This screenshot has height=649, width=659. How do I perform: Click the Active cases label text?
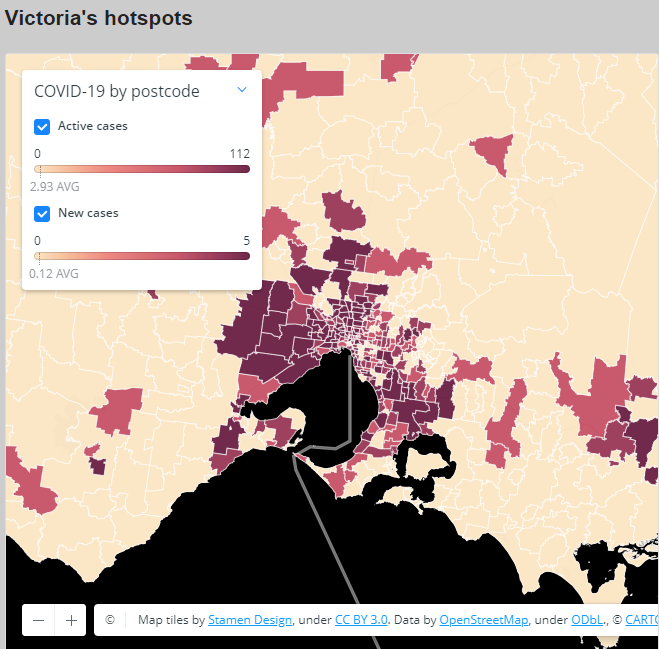tap(93, 127)
